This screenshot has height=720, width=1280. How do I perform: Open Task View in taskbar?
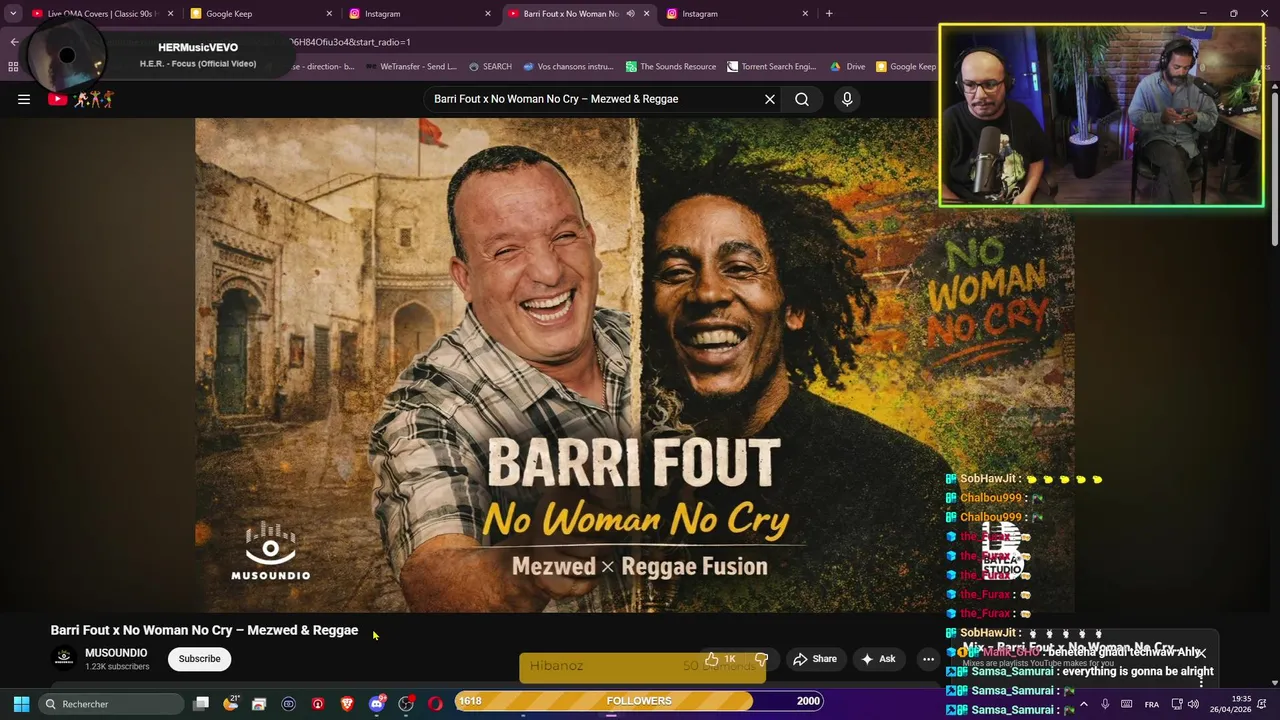click(201, 704)
